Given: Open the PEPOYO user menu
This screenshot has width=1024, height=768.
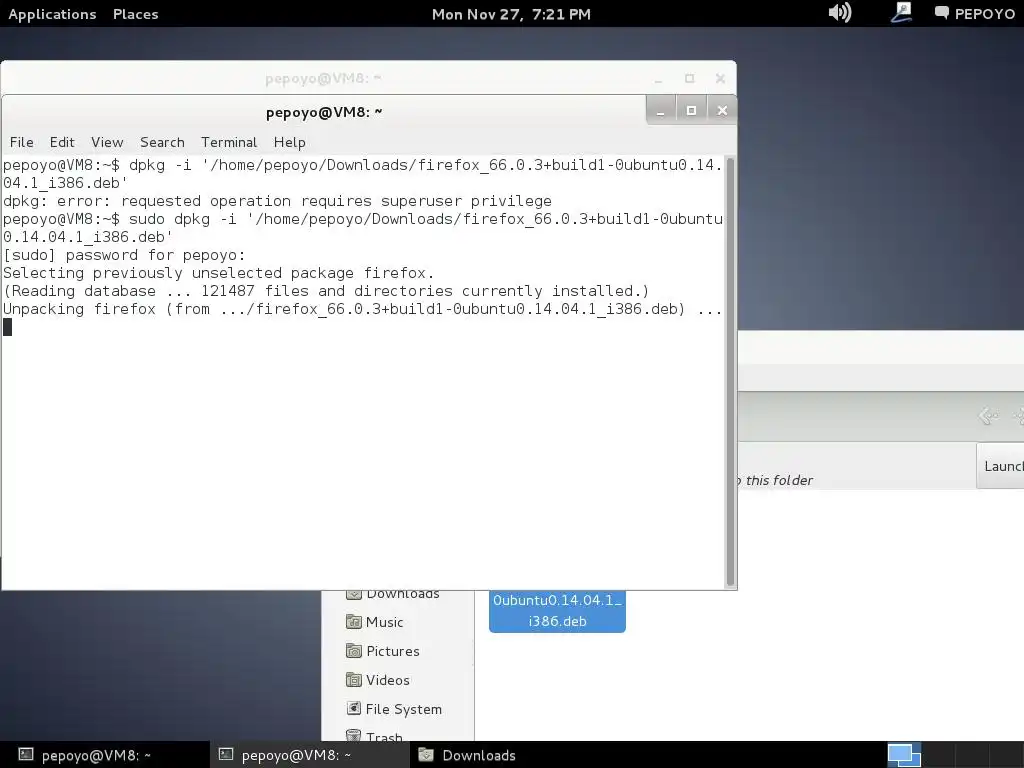Looking at the screenshot, I should click(x=974, y=14).
